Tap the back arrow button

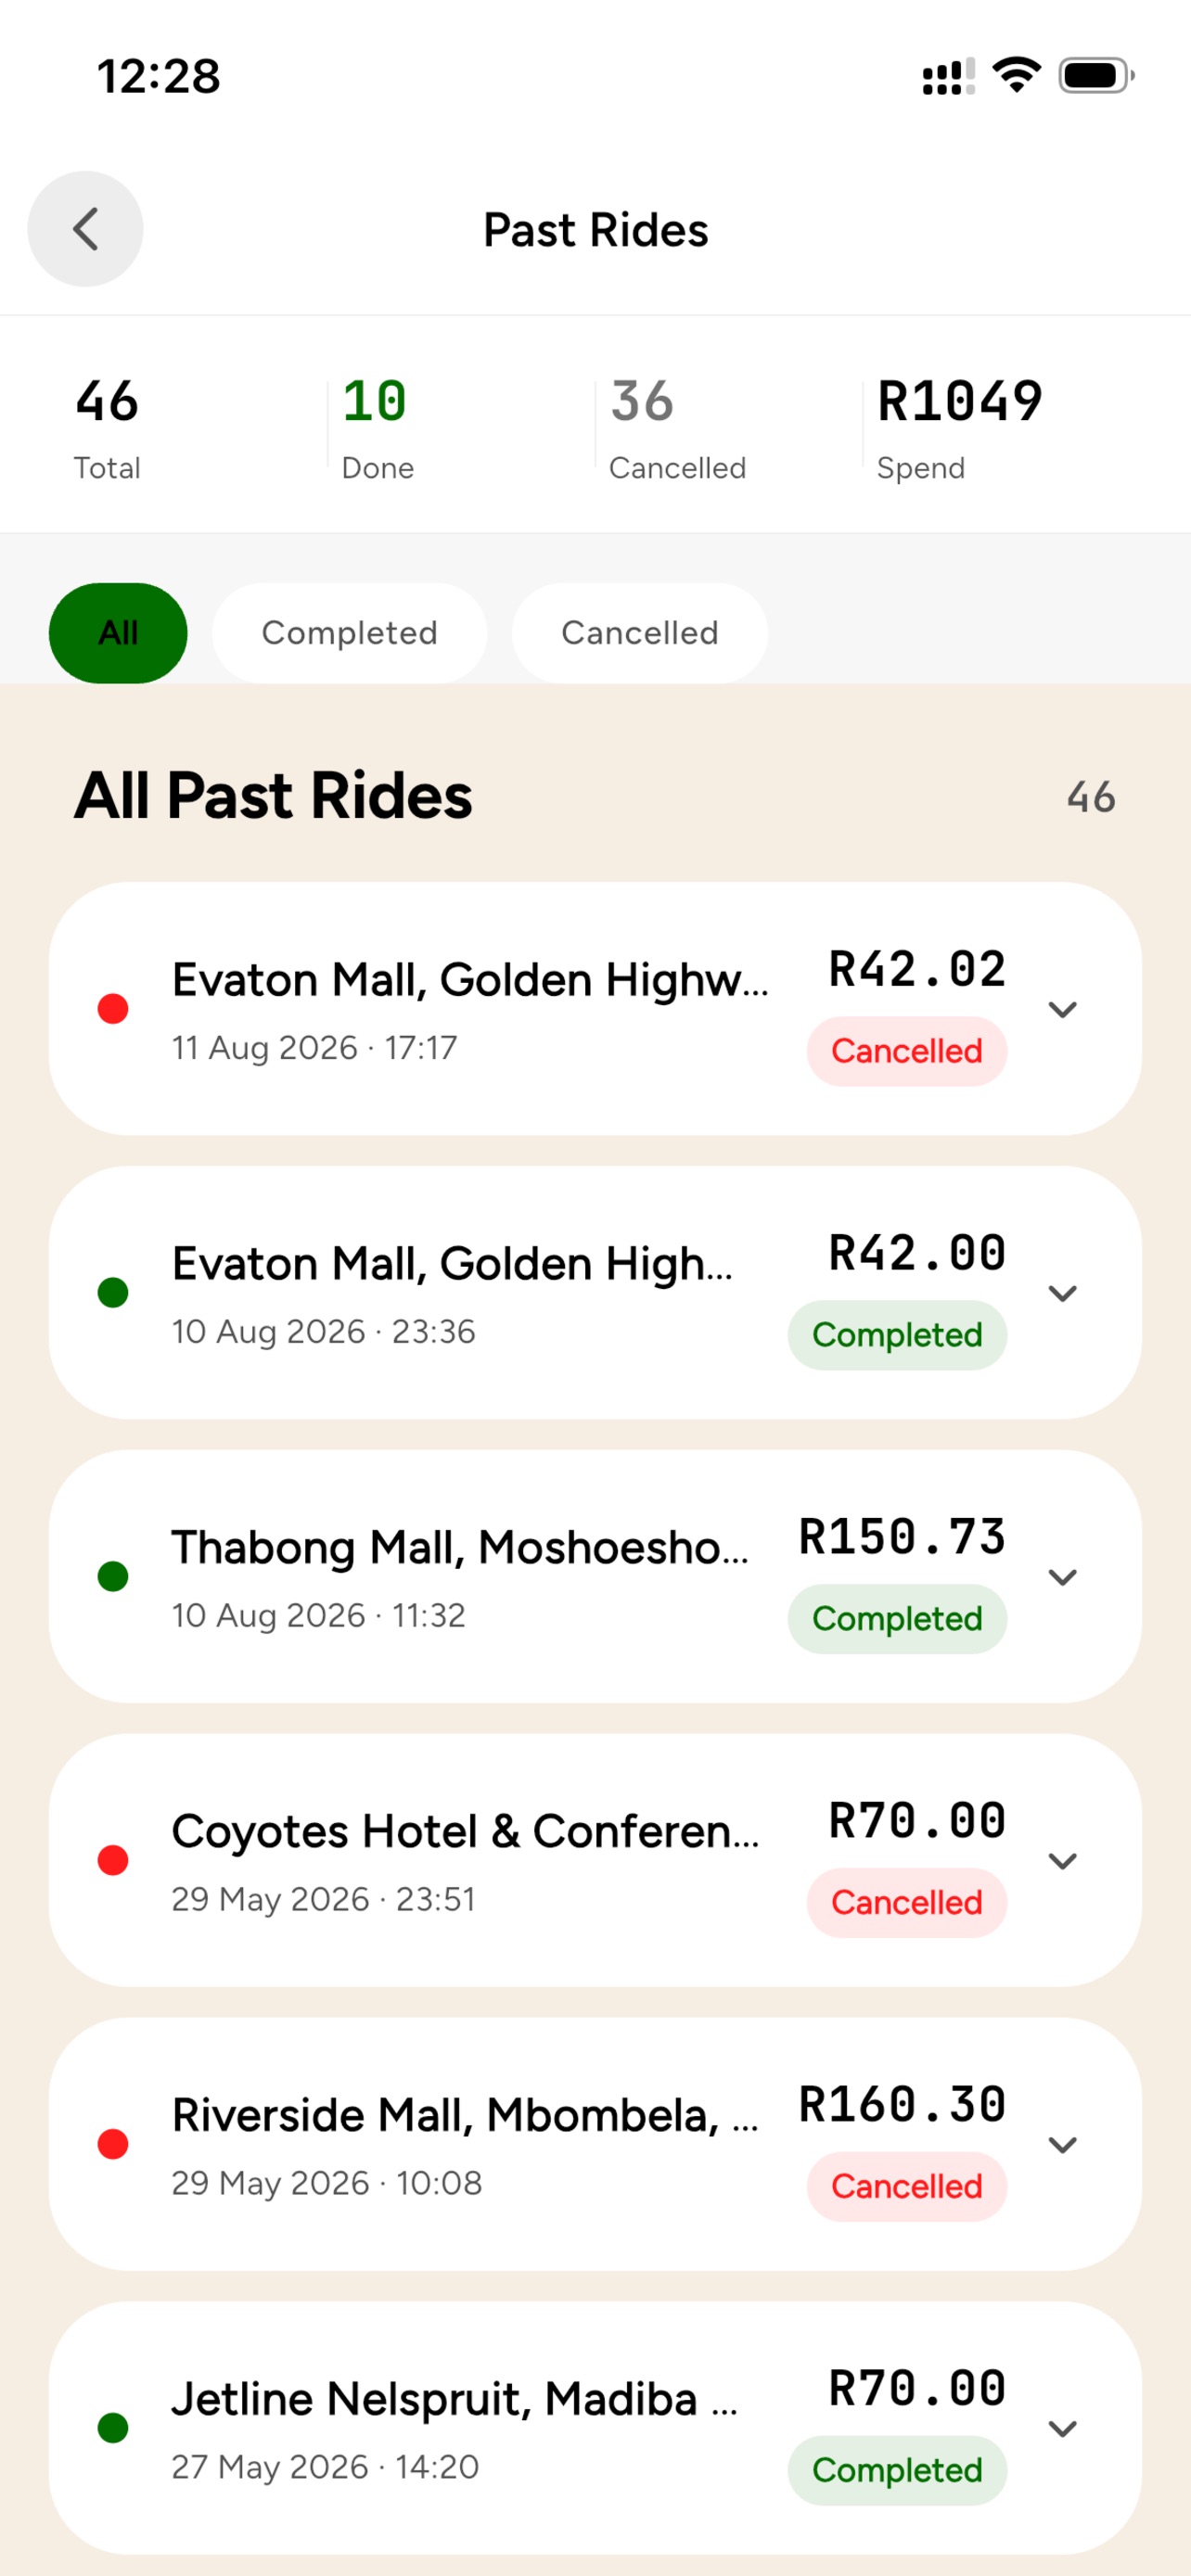pyautogui.click(x=85, y=229)
